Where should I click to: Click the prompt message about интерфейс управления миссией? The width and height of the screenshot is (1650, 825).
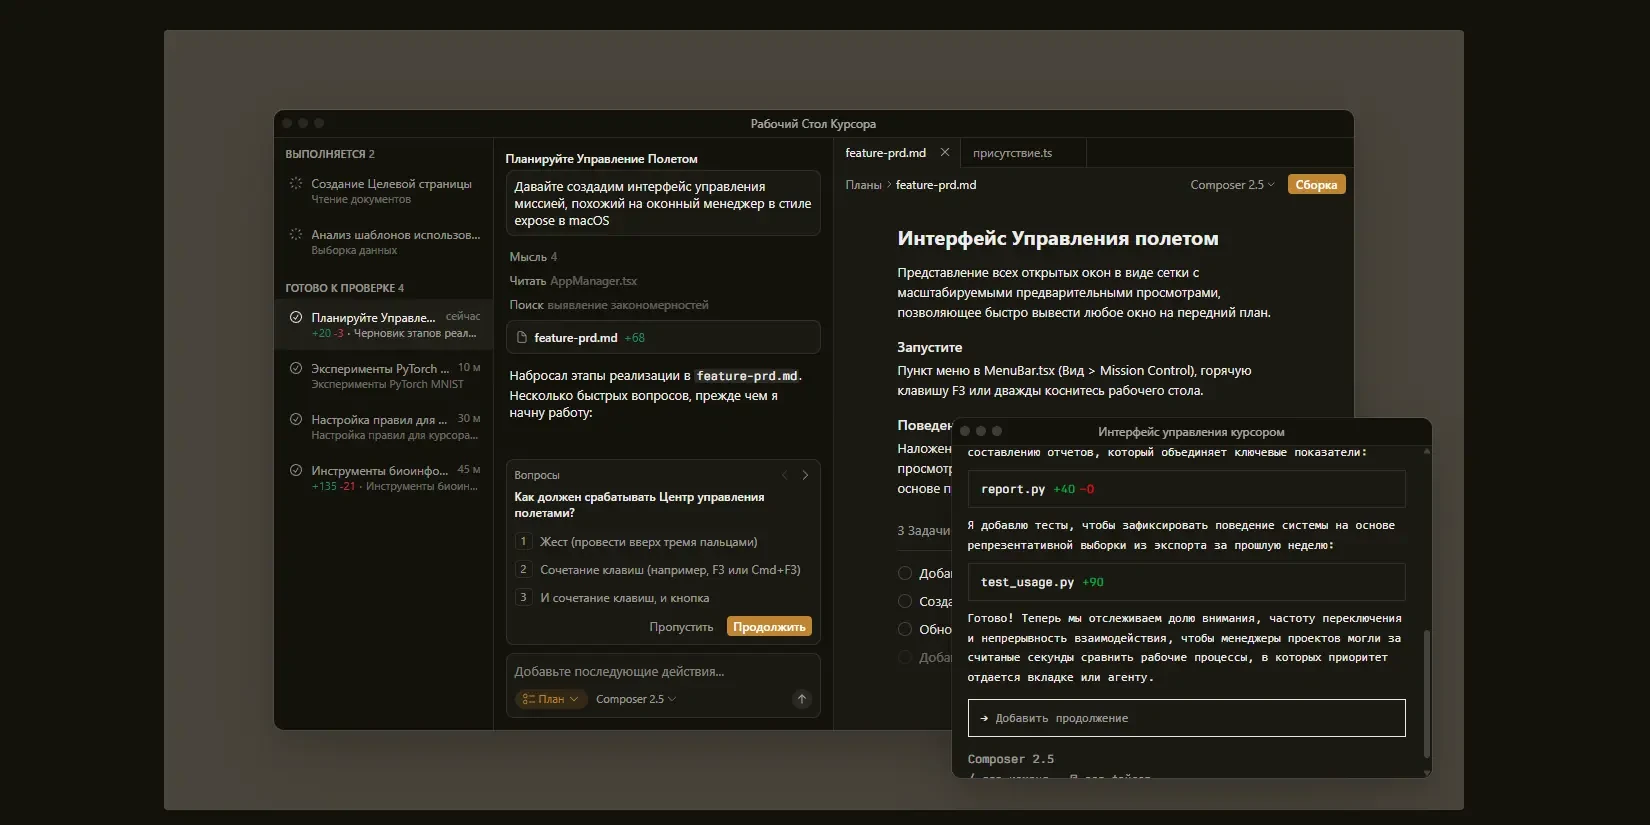pyautogui.click(x=663, y=203)
